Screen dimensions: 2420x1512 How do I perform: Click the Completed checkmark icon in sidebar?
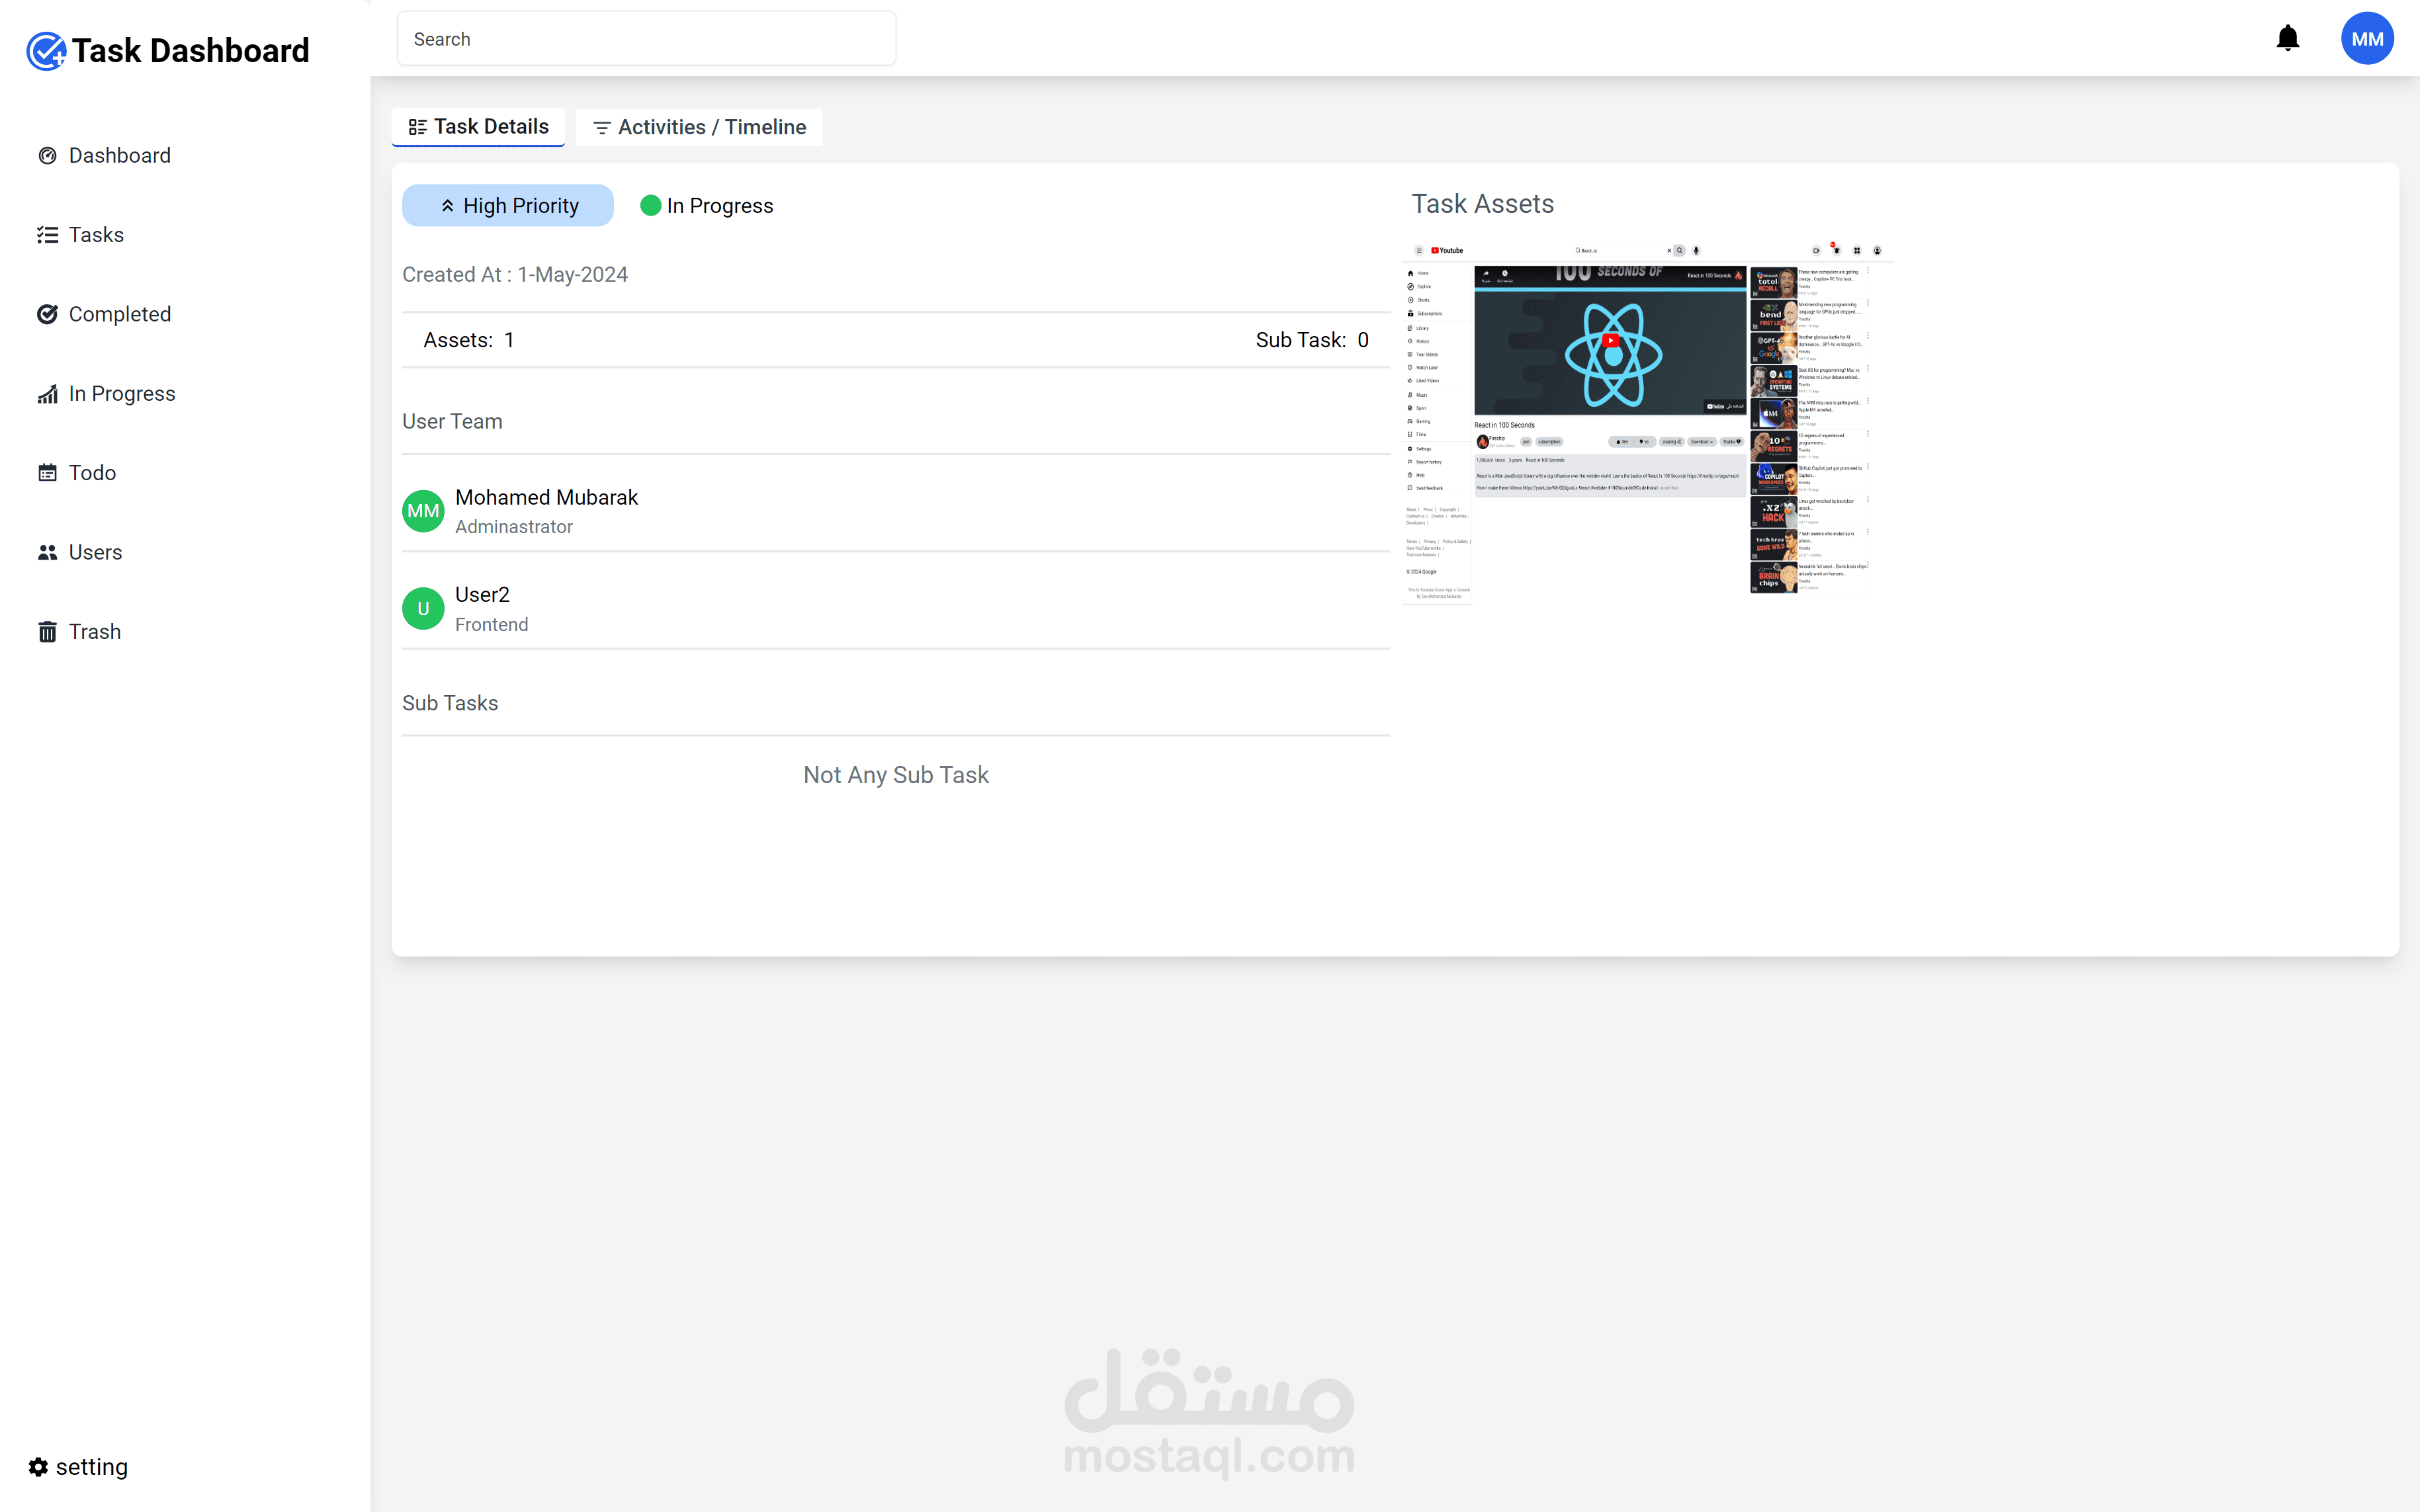47,314
